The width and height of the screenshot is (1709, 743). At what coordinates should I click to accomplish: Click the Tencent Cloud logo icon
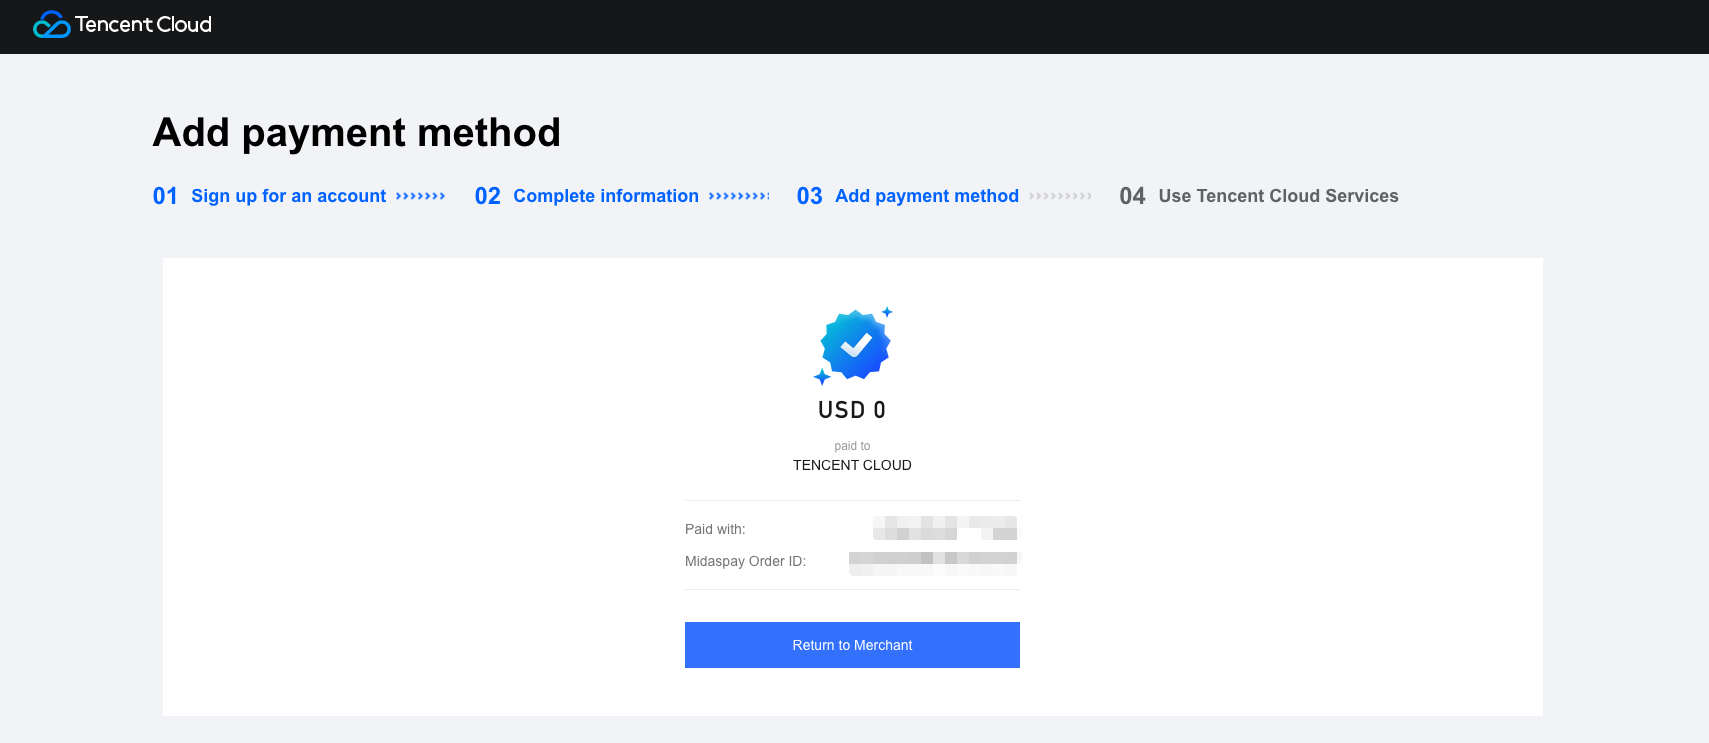pos(51,25)
